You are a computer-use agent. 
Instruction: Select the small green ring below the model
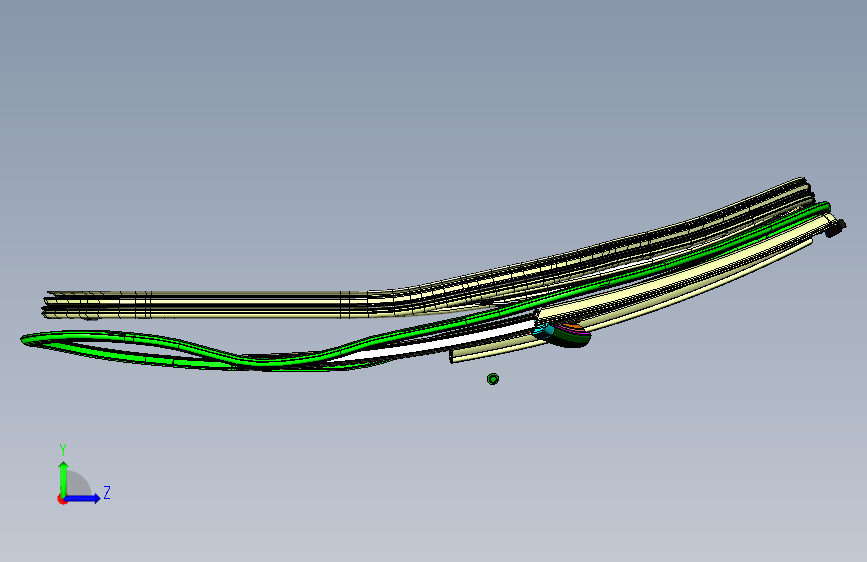[x=493, y=379]
